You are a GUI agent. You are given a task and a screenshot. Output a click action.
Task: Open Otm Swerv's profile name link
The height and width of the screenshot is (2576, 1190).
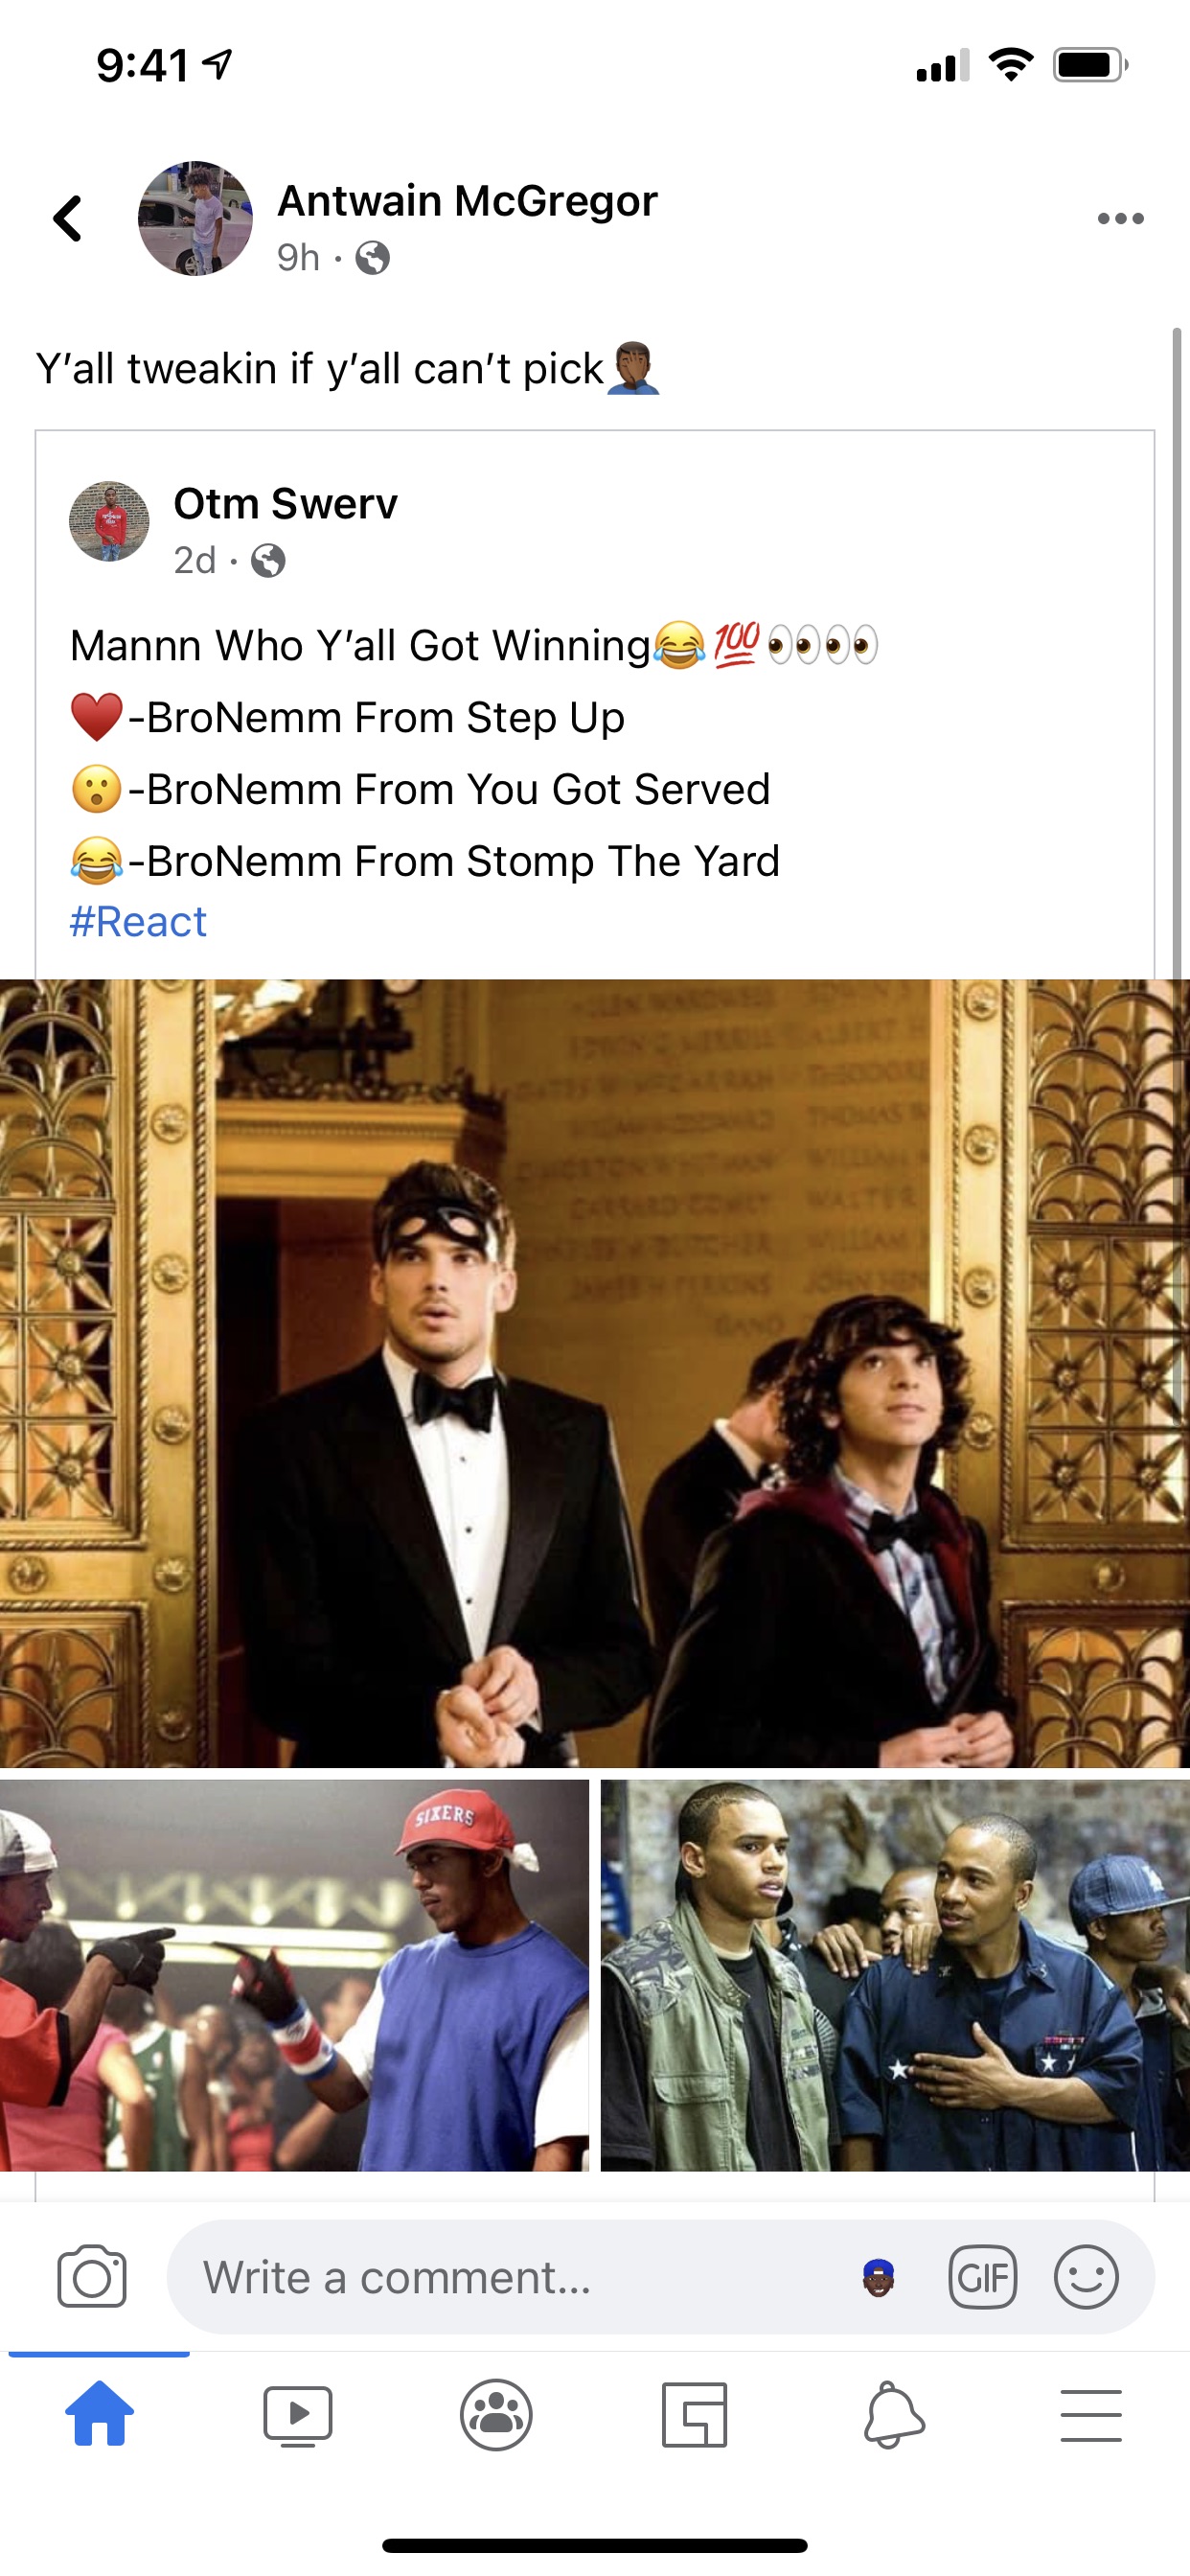[285, 504]
